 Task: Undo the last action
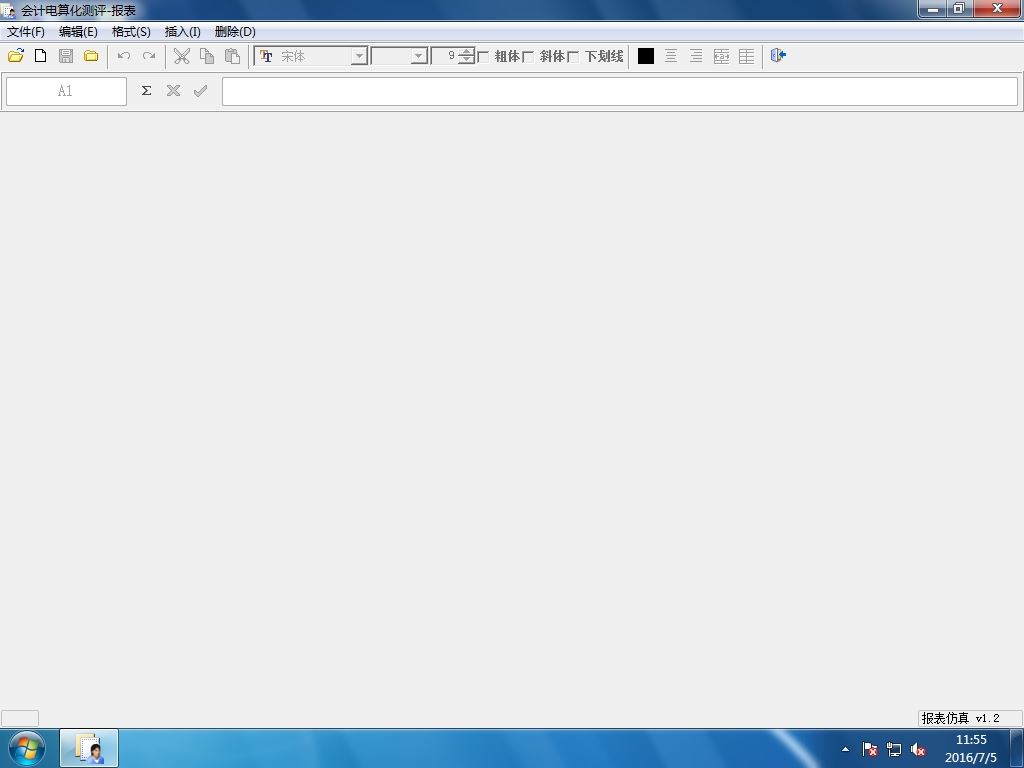pos(123,56)
